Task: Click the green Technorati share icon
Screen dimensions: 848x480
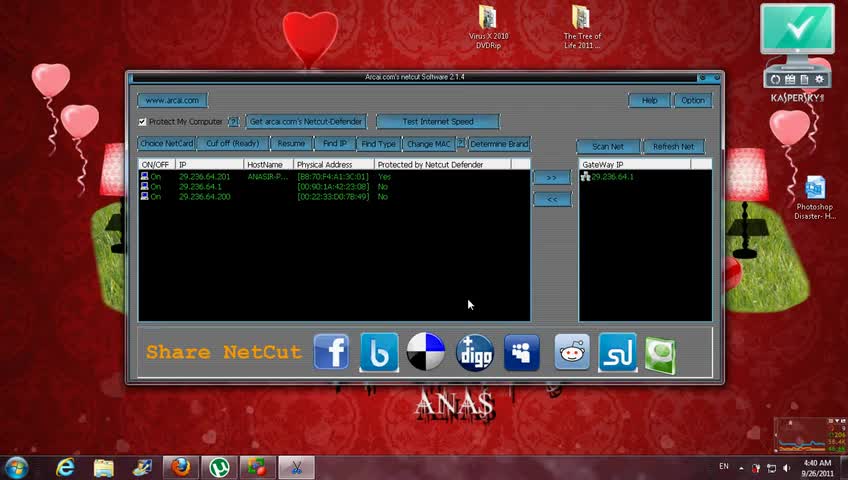Action: [660, 355]
